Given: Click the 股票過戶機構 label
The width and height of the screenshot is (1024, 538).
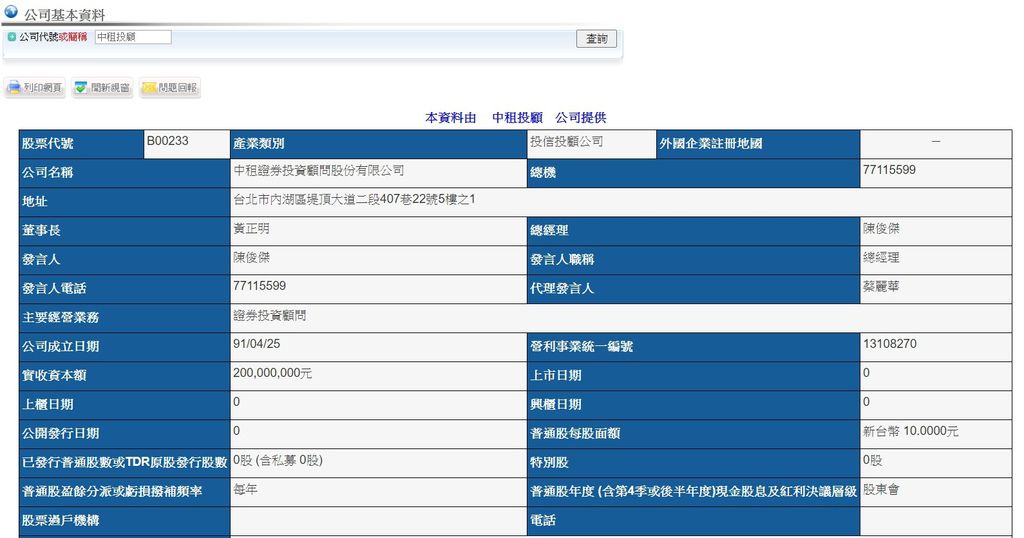Looking at the screenshot, I should pos(60,520).
